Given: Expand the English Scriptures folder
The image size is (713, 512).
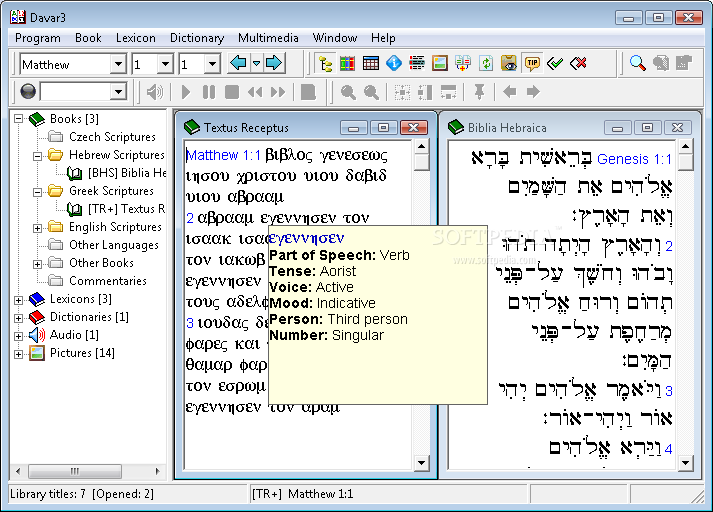Looking at the screenshot, I should coord(38,228).
